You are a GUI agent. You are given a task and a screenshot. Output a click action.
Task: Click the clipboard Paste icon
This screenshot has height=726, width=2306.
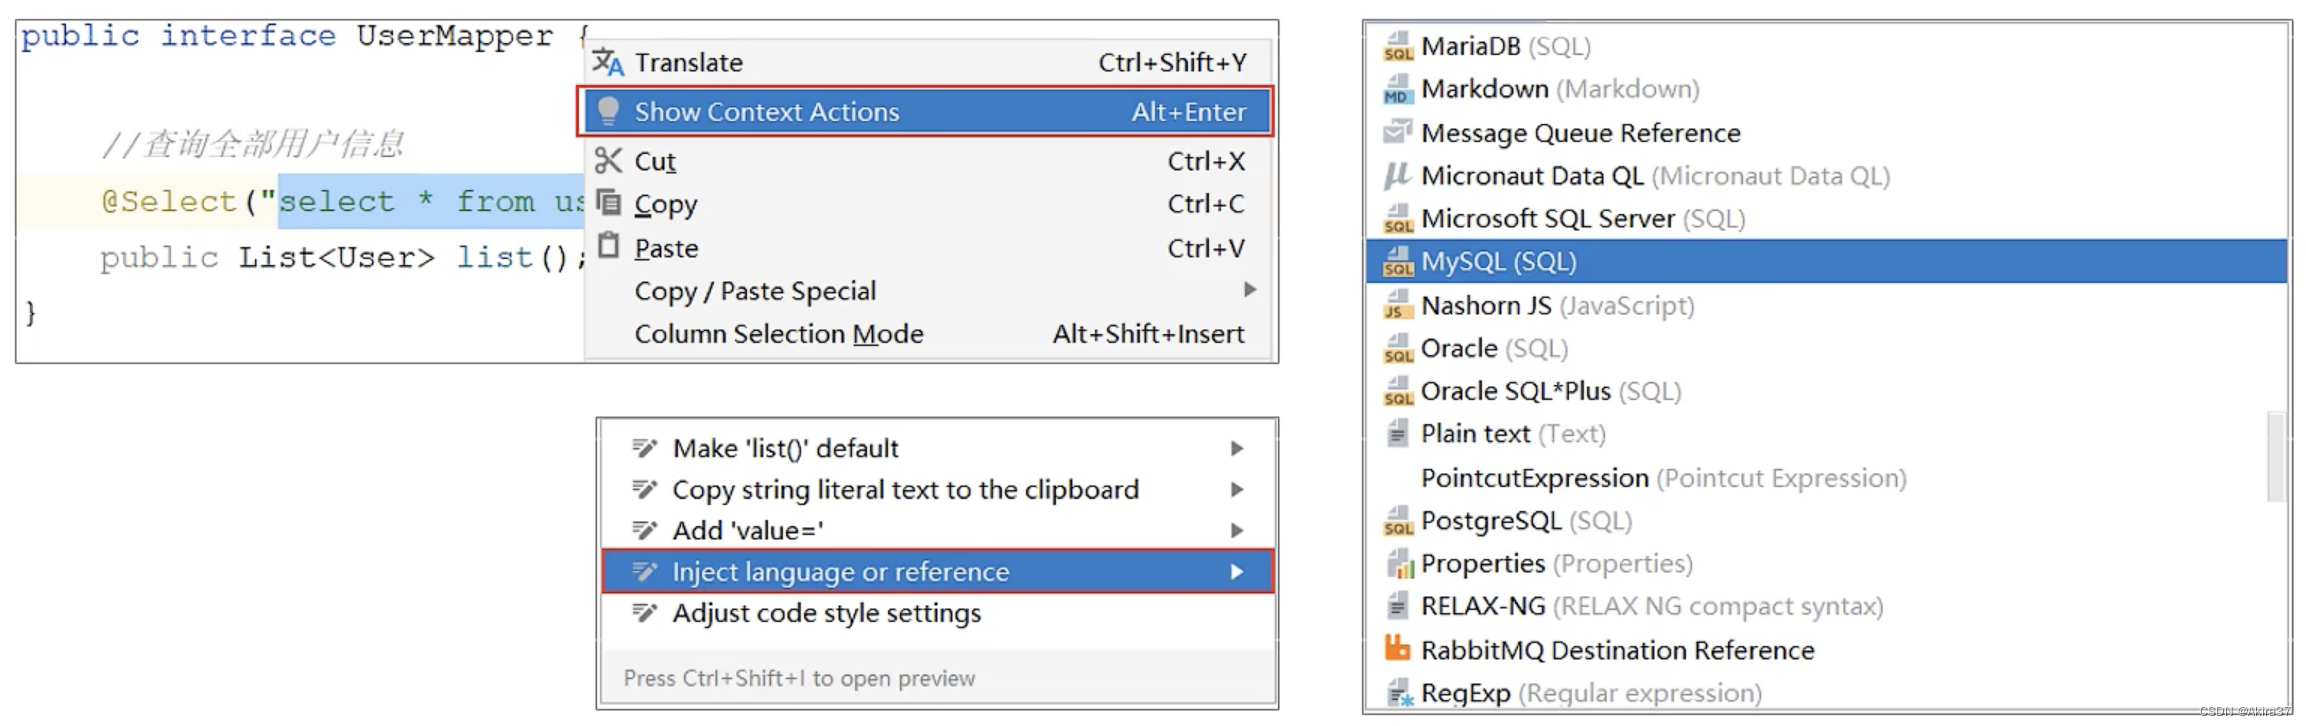coord(608,246)
